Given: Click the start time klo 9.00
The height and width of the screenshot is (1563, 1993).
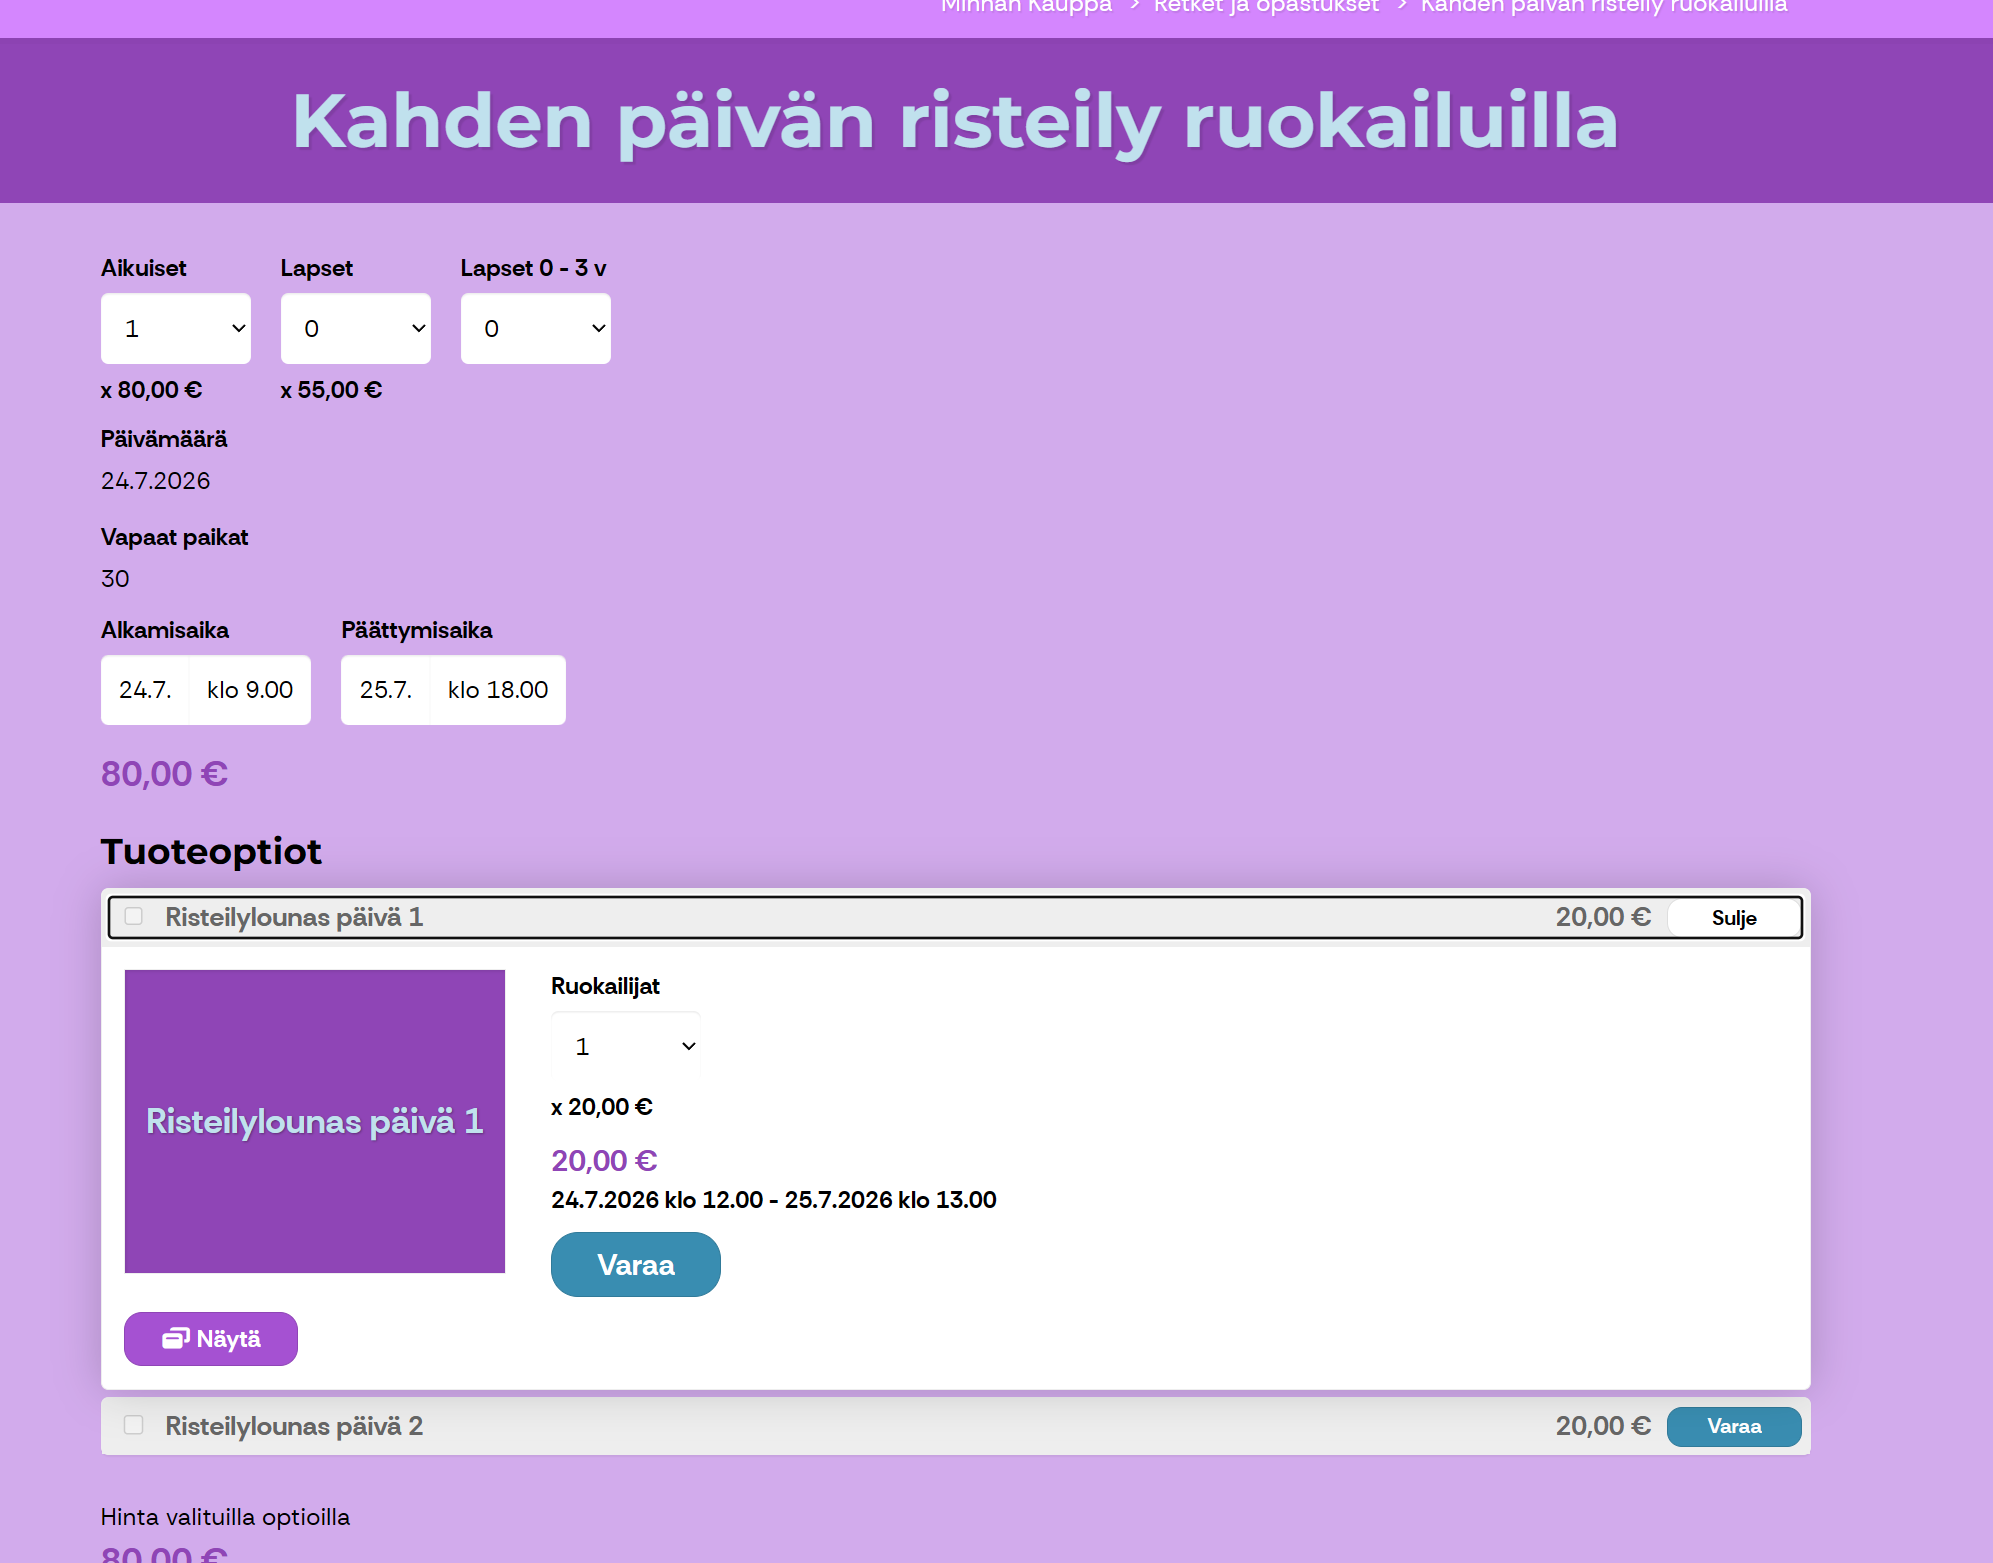Looking at the screenshot, I should (250, 690).
